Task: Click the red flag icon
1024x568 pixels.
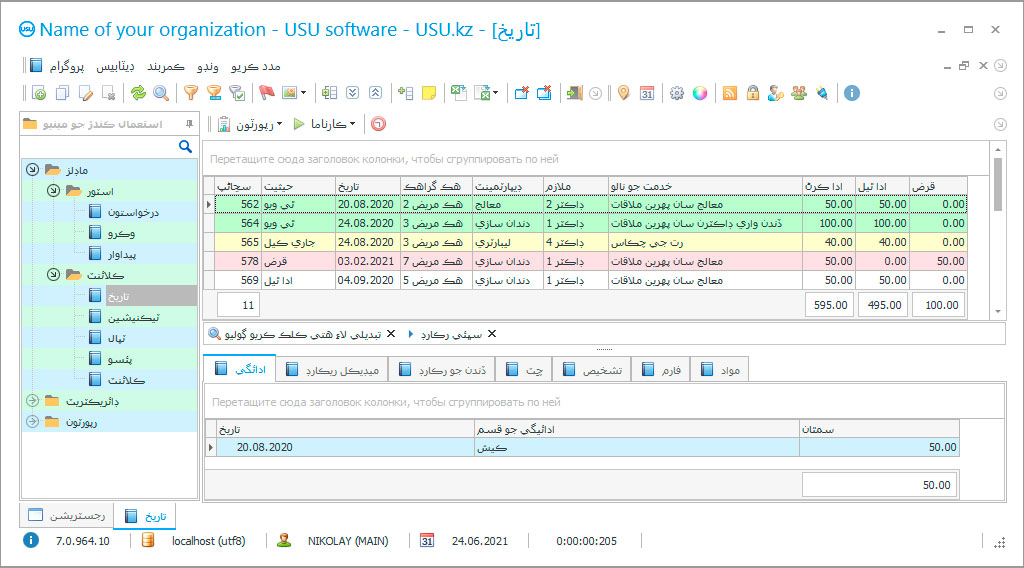Action: (266, 93)
